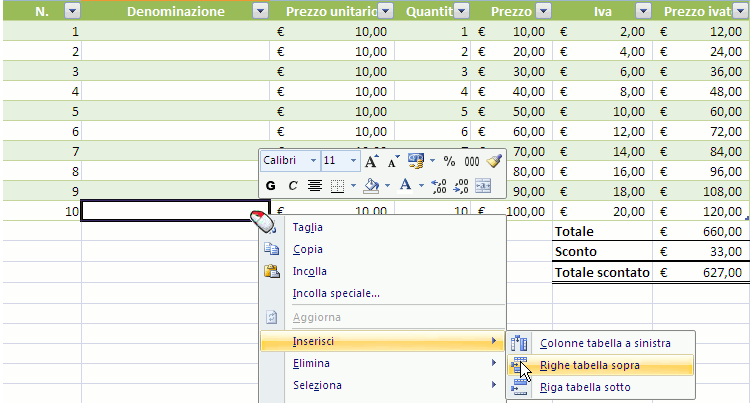Select the Iva cell showing 12,00
The height and width of the screenshot is (403, 751).
click(602, 131)
